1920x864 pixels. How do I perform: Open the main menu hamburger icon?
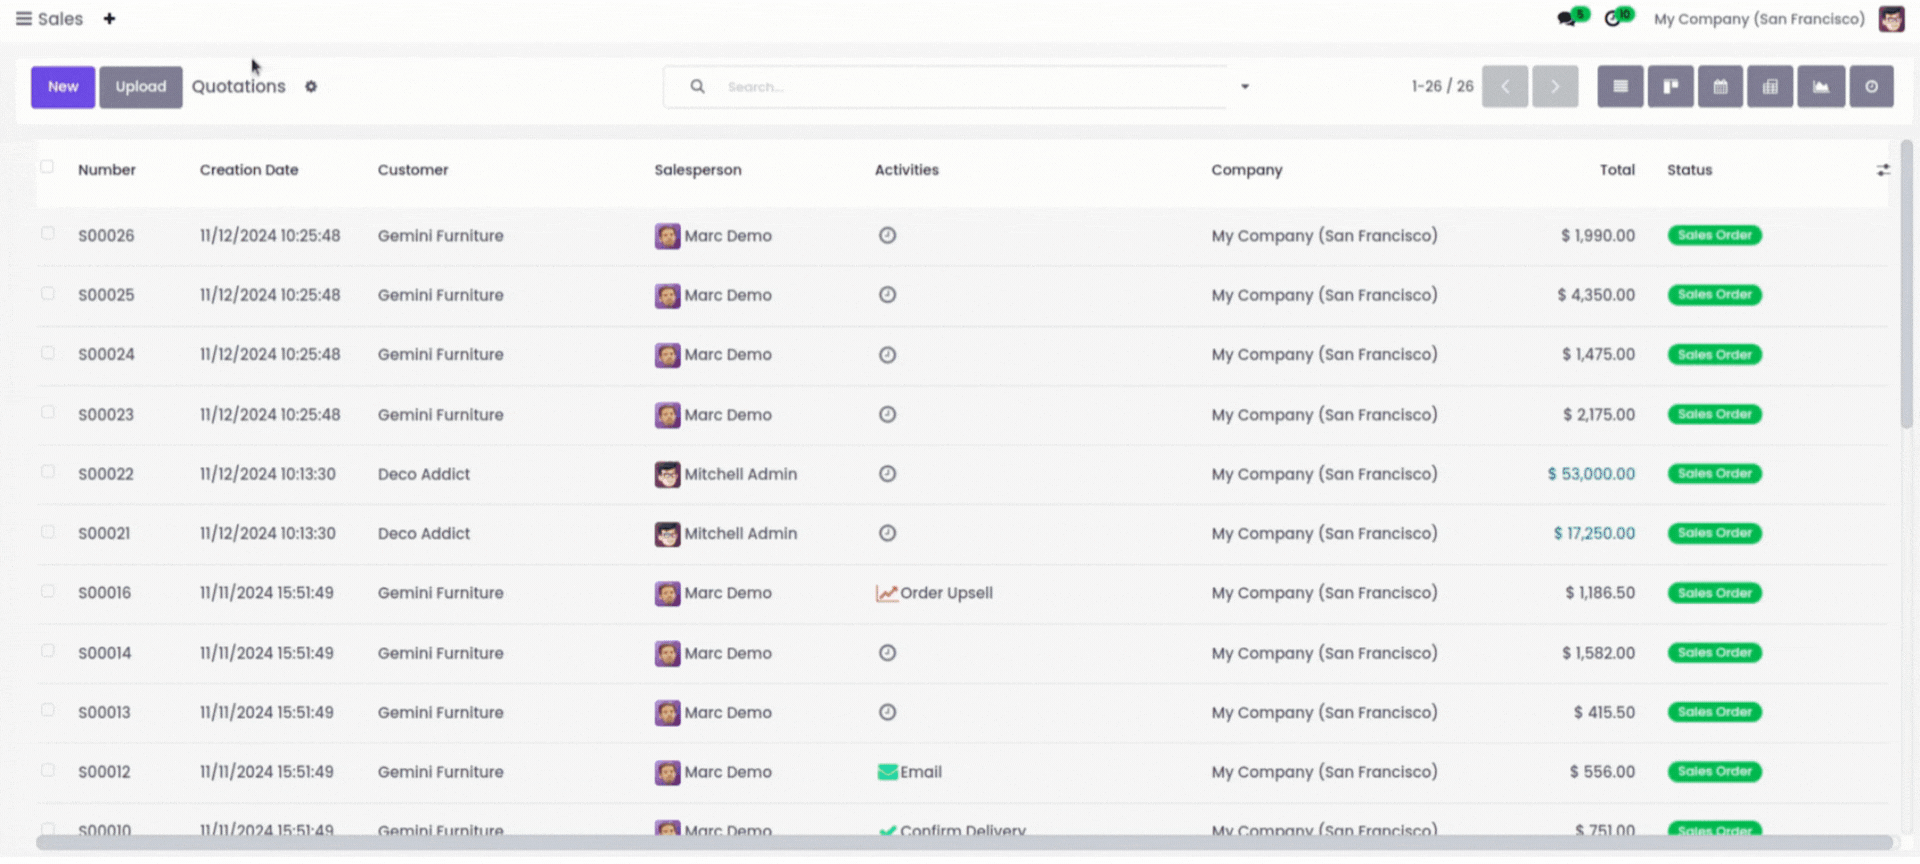point(23,19)
